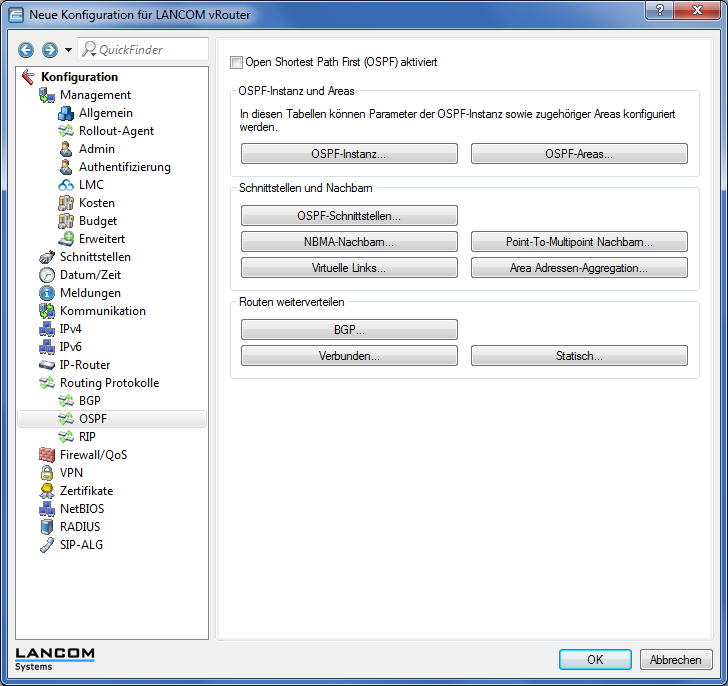
Task: Click the back navigation arrow icon
Action: [26, 50]
